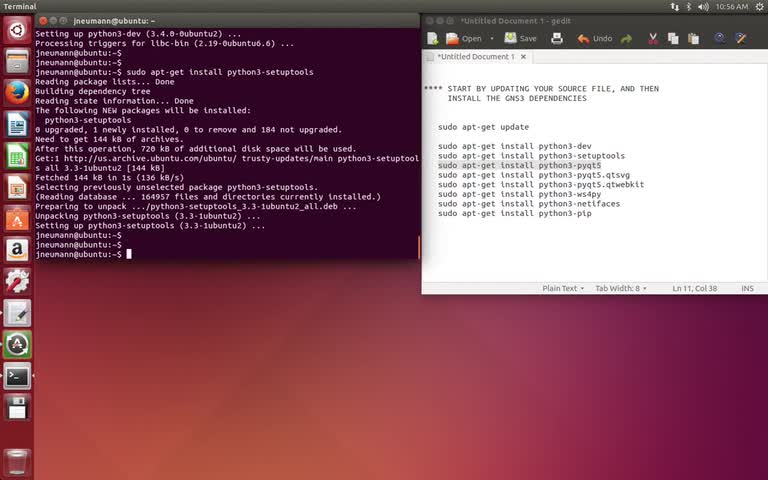Viewport: 768px width, 480px height.
Task: Click the 'python3-pip' line
Action: (x=514, y=214)
